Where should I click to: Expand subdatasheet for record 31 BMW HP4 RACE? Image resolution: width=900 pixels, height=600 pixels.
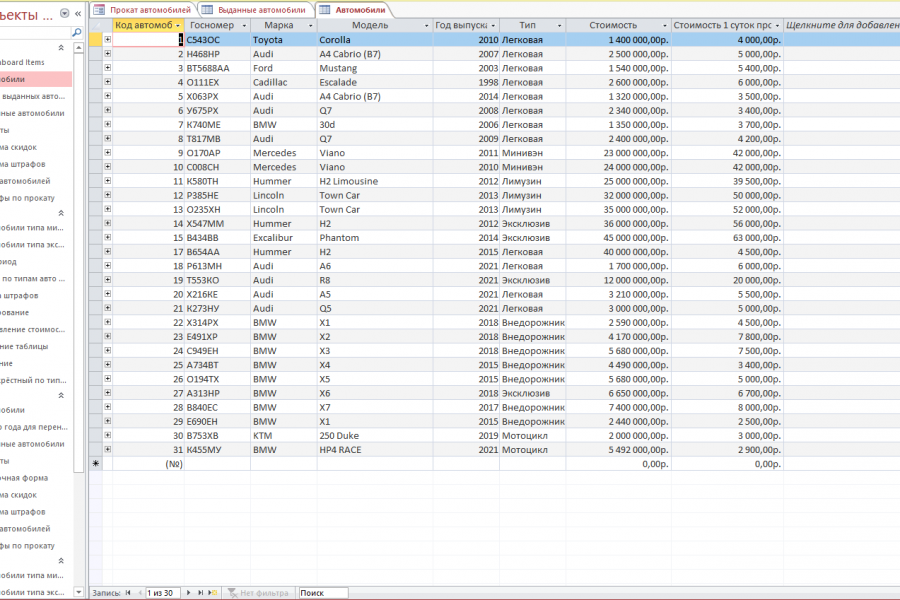tap(107, 449)
